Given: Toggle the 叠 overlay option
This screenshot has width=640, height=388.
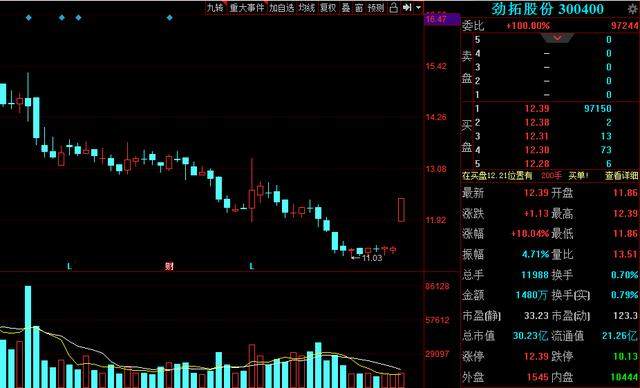Looking at the screenshot, I should (x=346, y=8).
